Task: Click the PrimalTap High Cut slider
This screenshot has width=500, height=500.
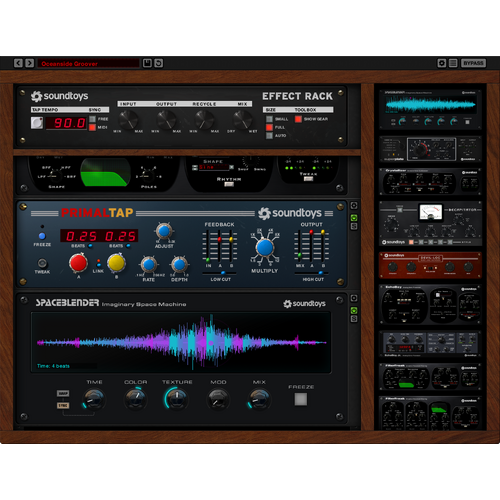Action: point(311,273)
